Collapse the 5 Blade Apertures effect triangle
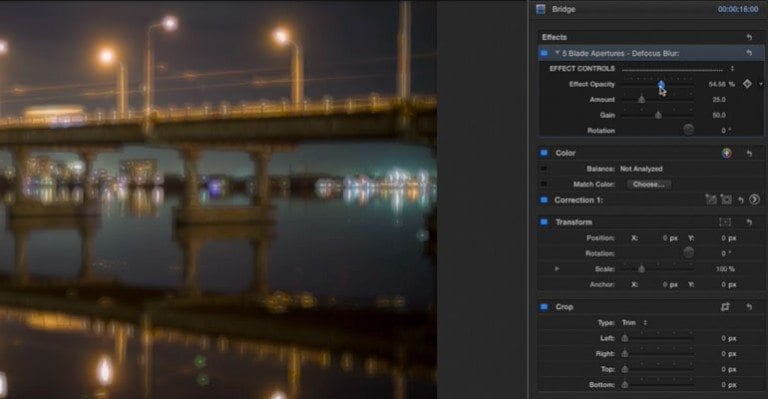Viewport: 768px width, 399px height. point(557,52)
